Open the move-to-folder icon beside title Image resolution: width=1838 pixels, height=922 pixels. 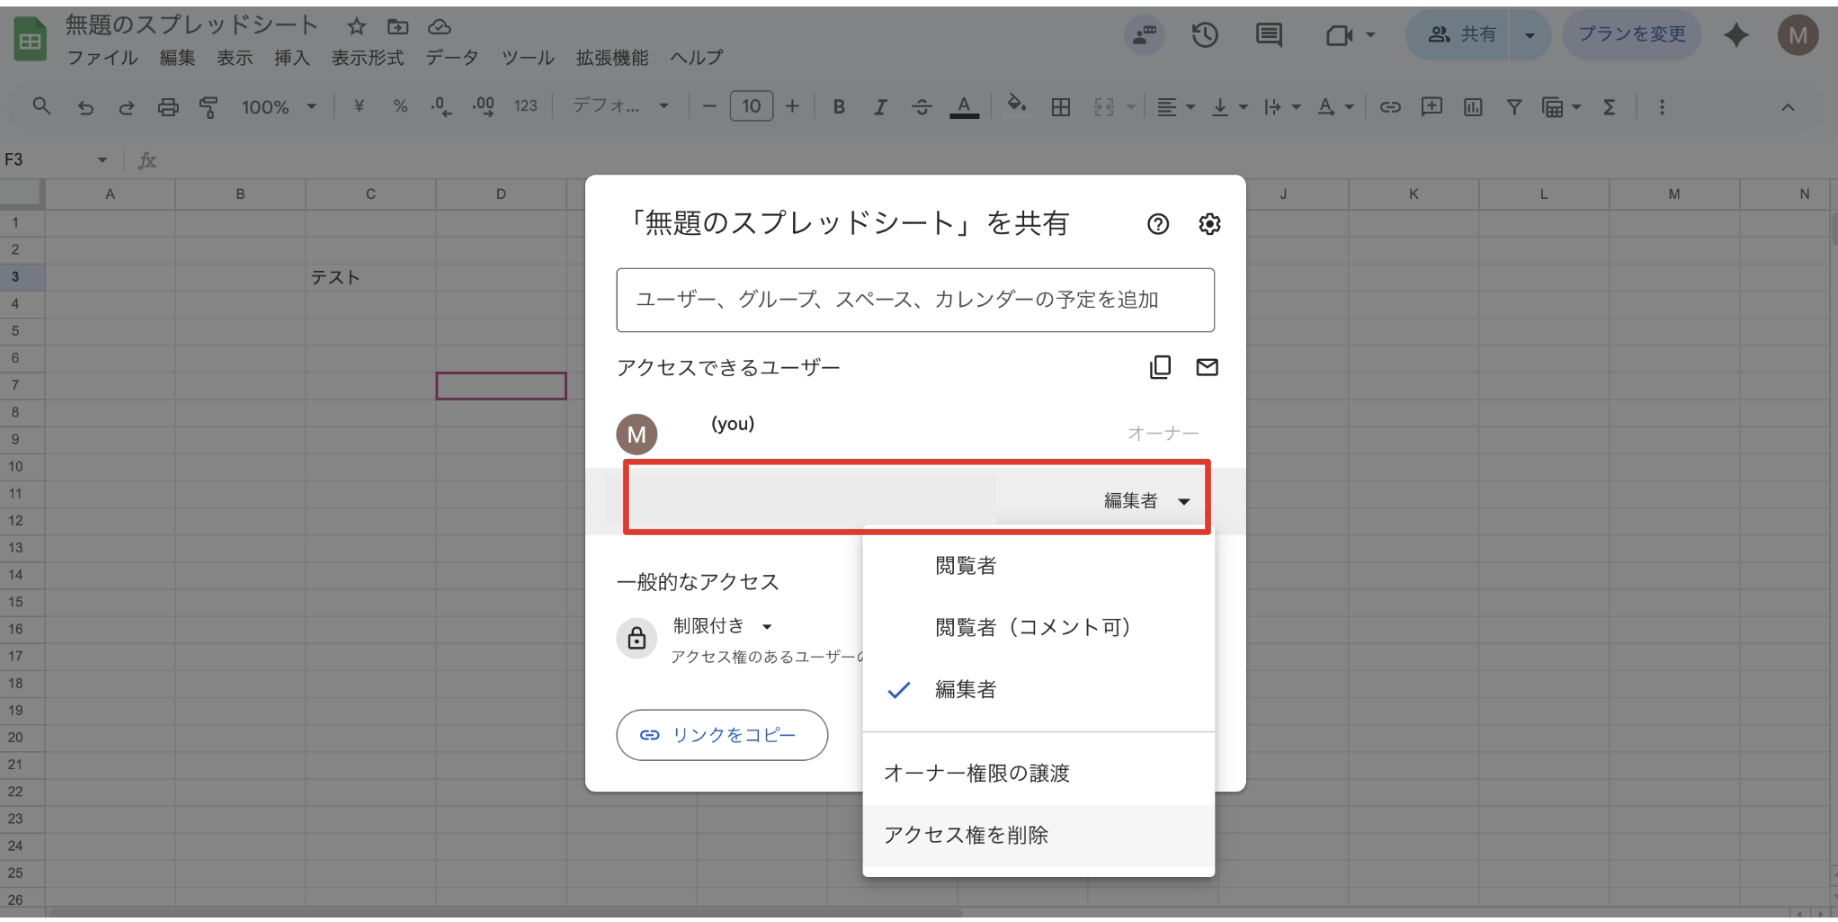tap(398, 27)
